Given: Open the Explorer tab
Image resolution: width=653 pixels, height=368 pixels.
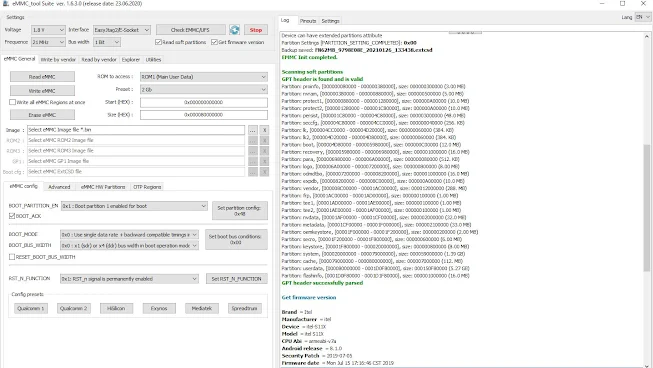Looking at the screenshot, I should (x=131, y=60).
